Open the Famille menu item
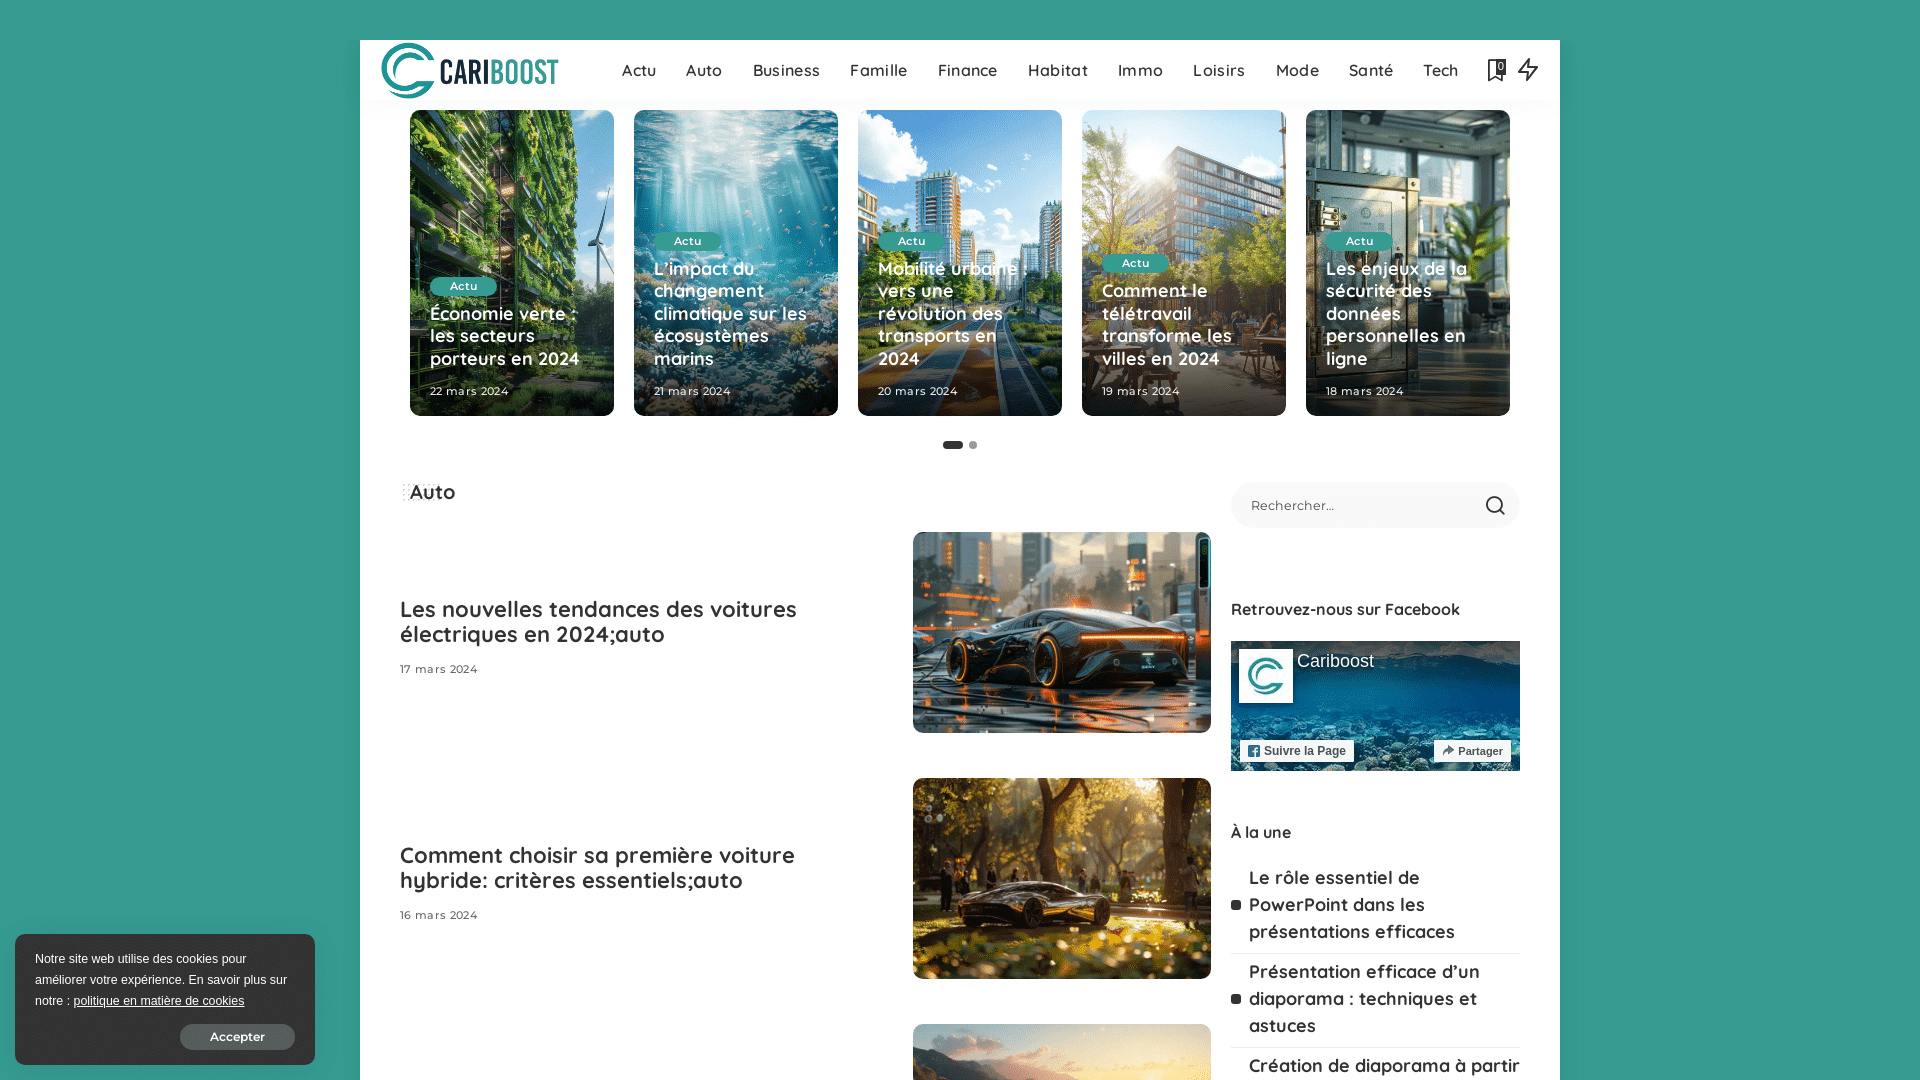This screenshot has width=1920, height=1080. (x=879, y=70)
